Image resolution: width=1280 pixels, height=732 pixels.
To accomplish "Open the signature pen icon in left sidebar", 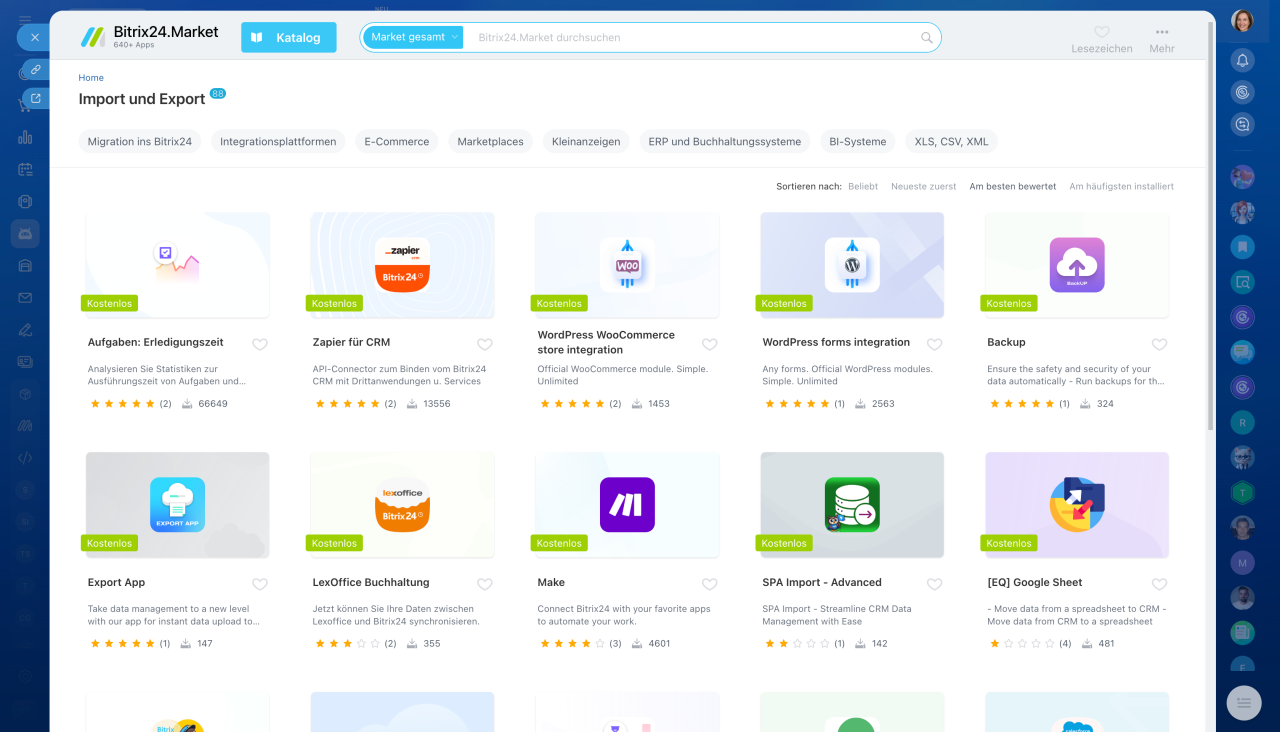I will tap(25, 329).
